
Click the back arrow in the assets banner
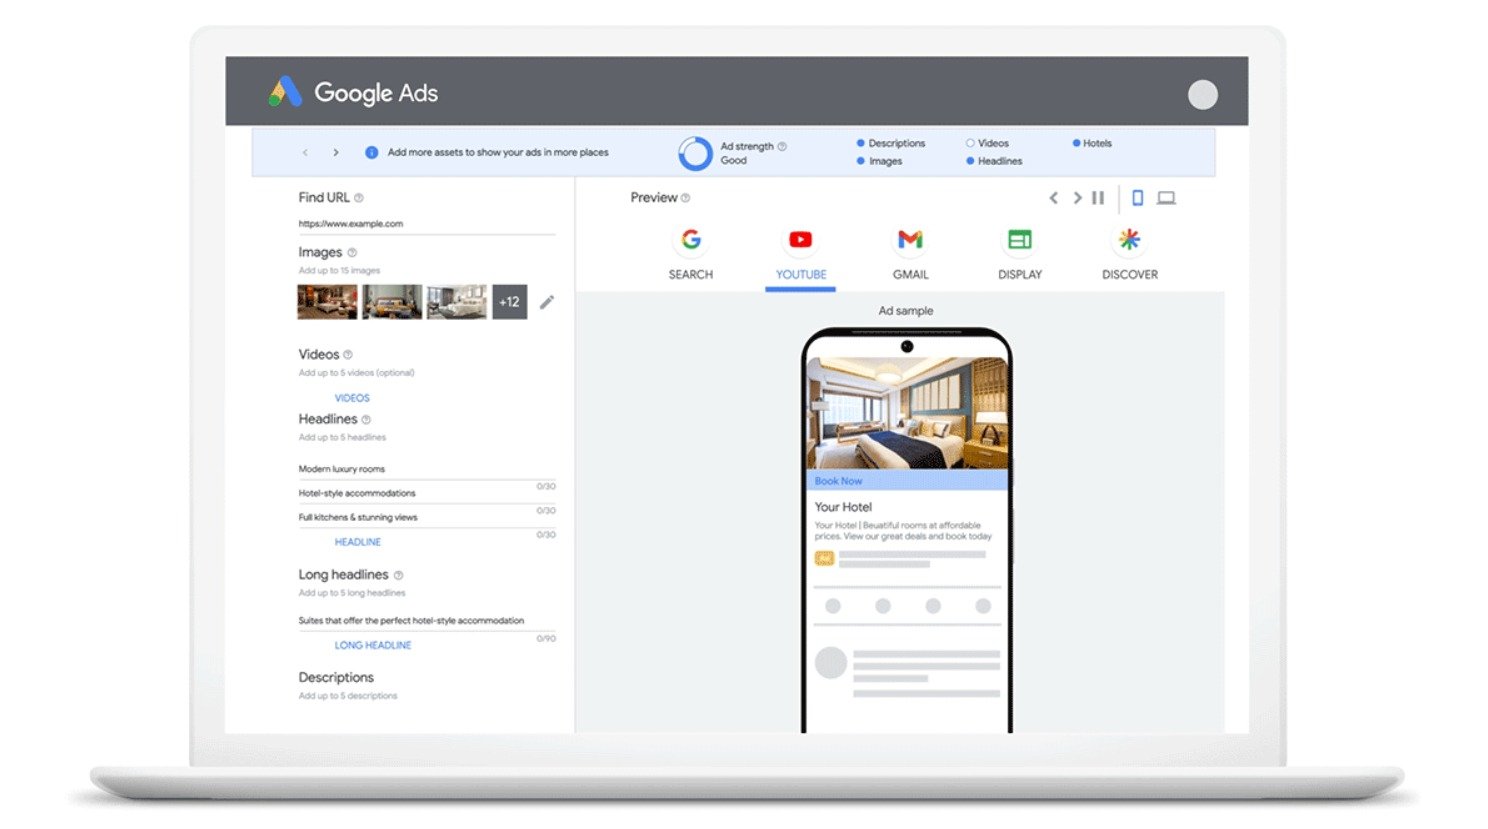[x=305, y=151]
